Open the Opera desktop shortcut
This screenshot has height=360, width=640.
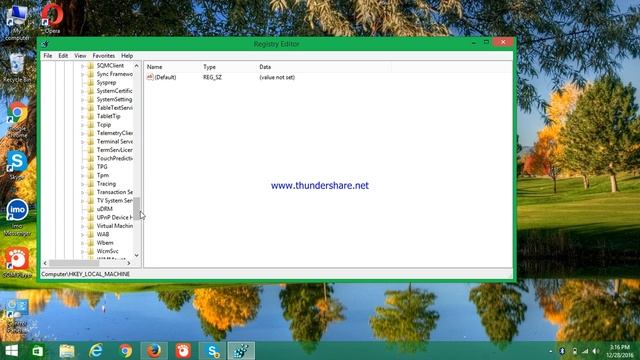click(52, 18)
